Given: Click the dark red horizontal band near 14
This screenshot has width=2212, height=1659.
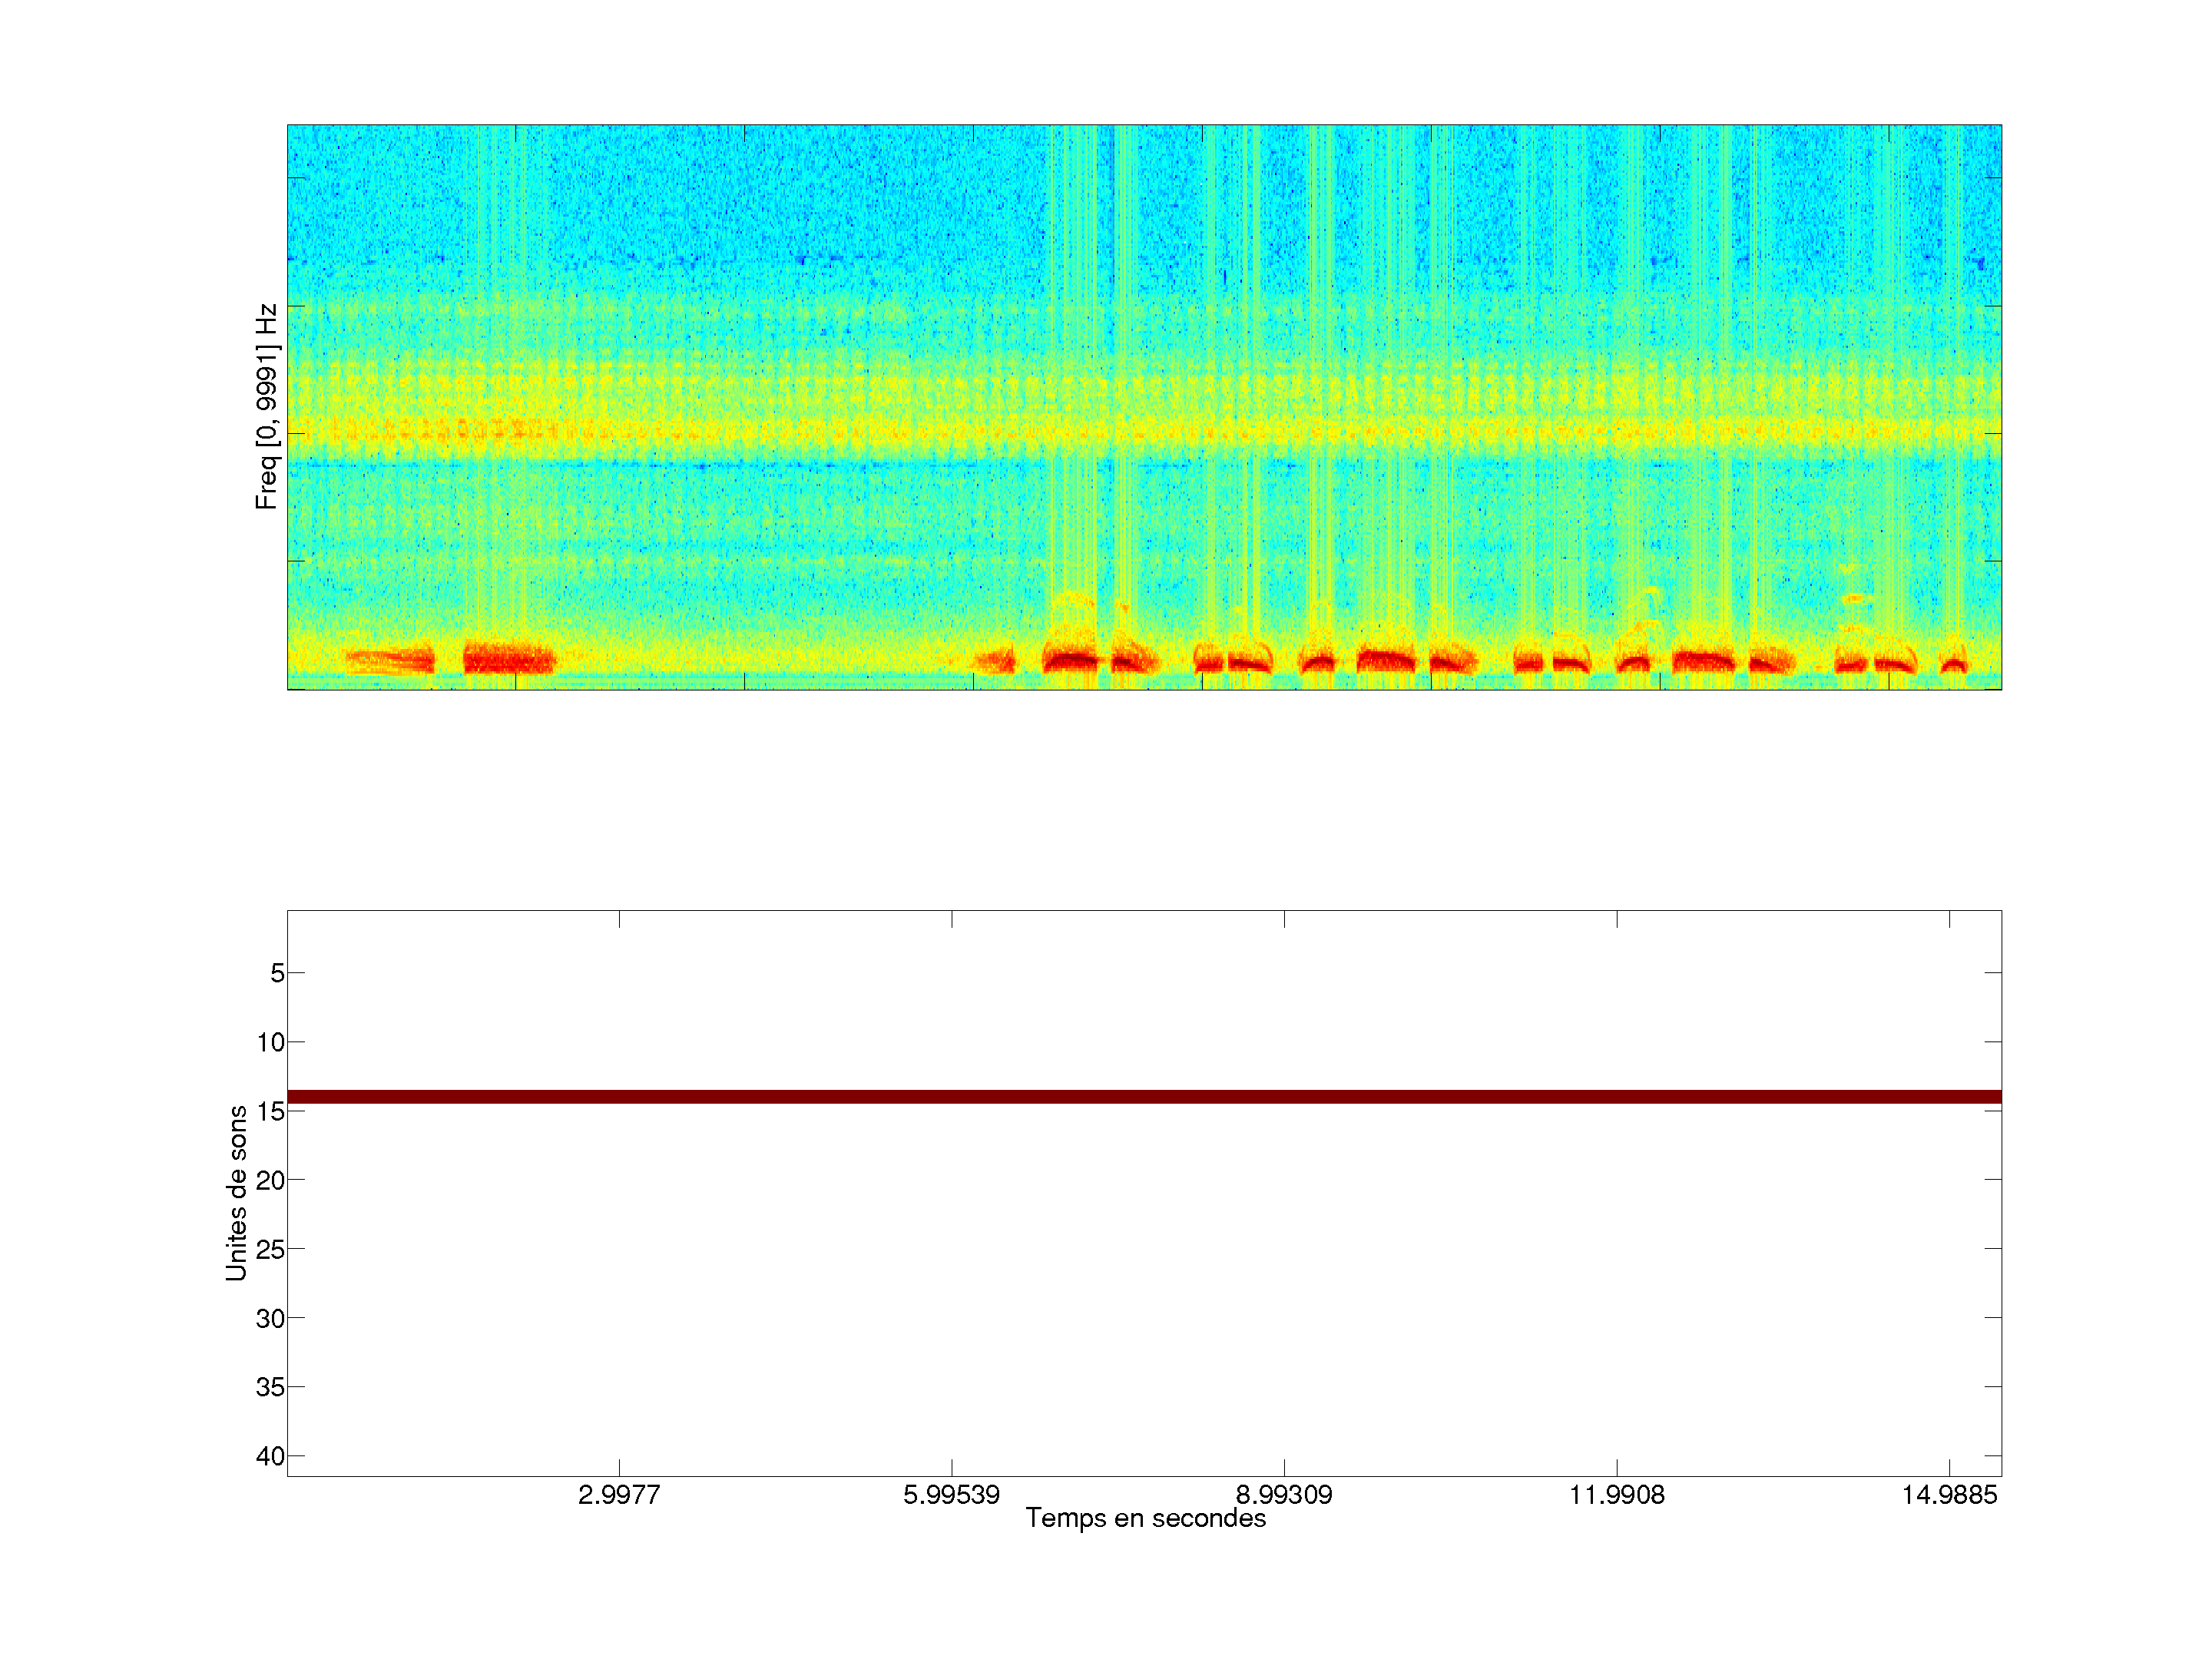Looking at the screenshot, I should 1144,1097.
